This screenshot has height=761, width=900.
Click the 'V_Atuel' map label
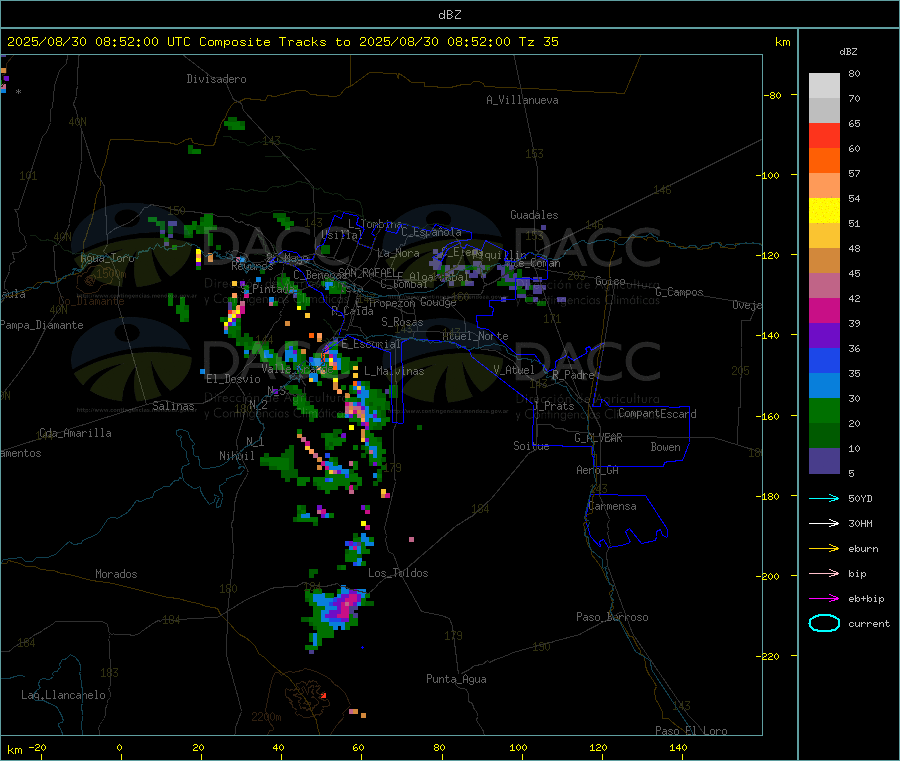[514, 370]
